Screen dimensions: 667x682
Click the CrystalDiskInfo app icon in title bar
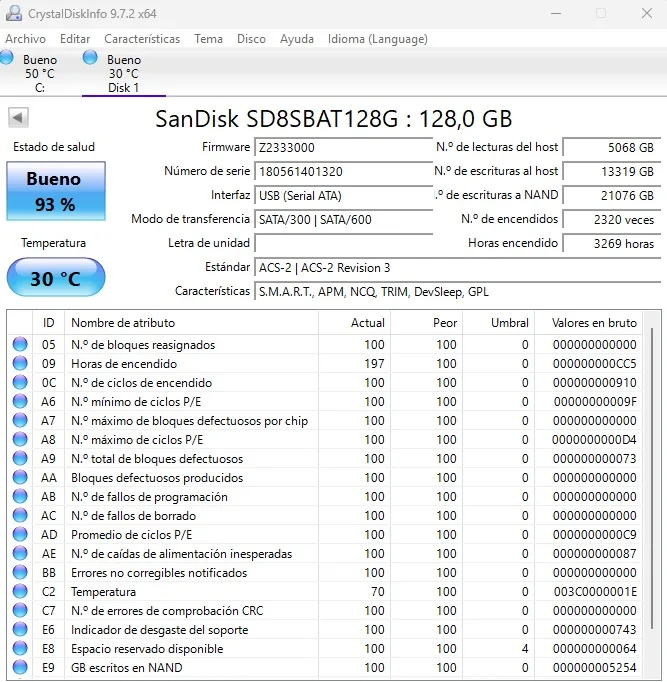13,13
